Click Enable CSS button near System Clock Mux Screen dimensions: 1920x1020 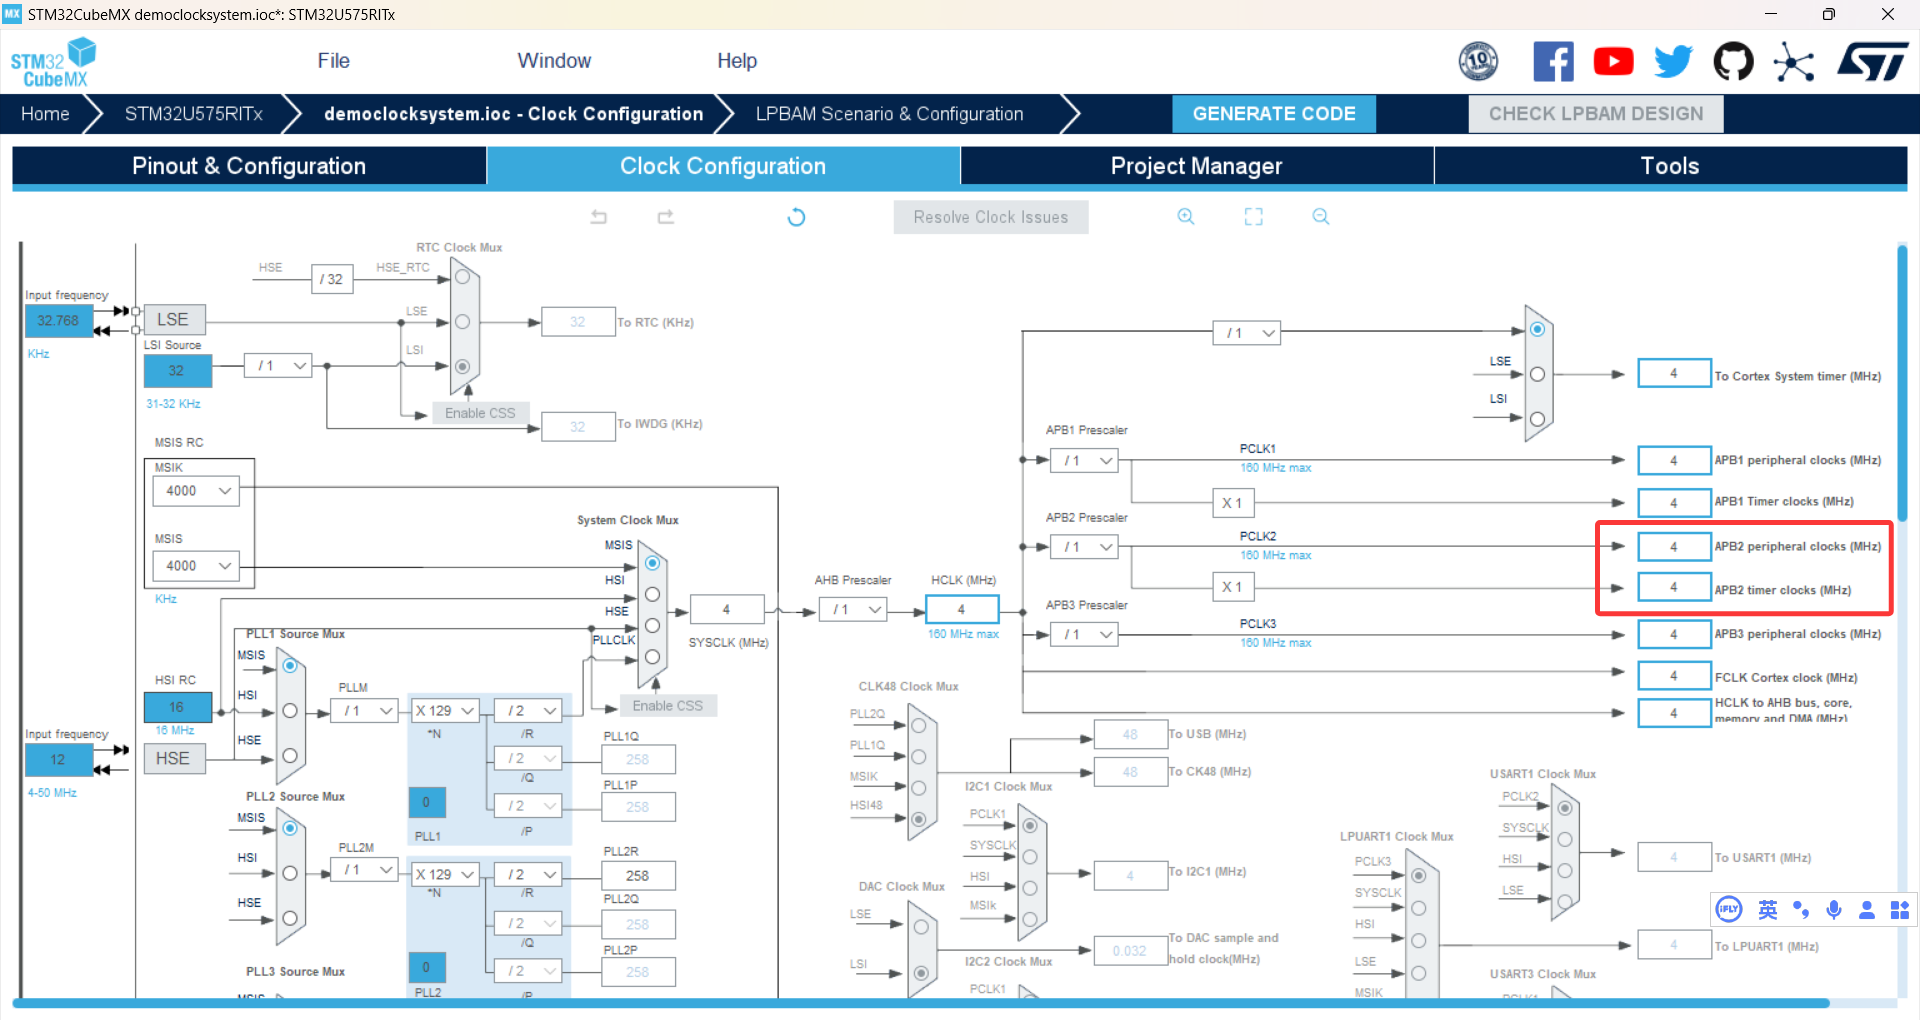coord(668,706)
